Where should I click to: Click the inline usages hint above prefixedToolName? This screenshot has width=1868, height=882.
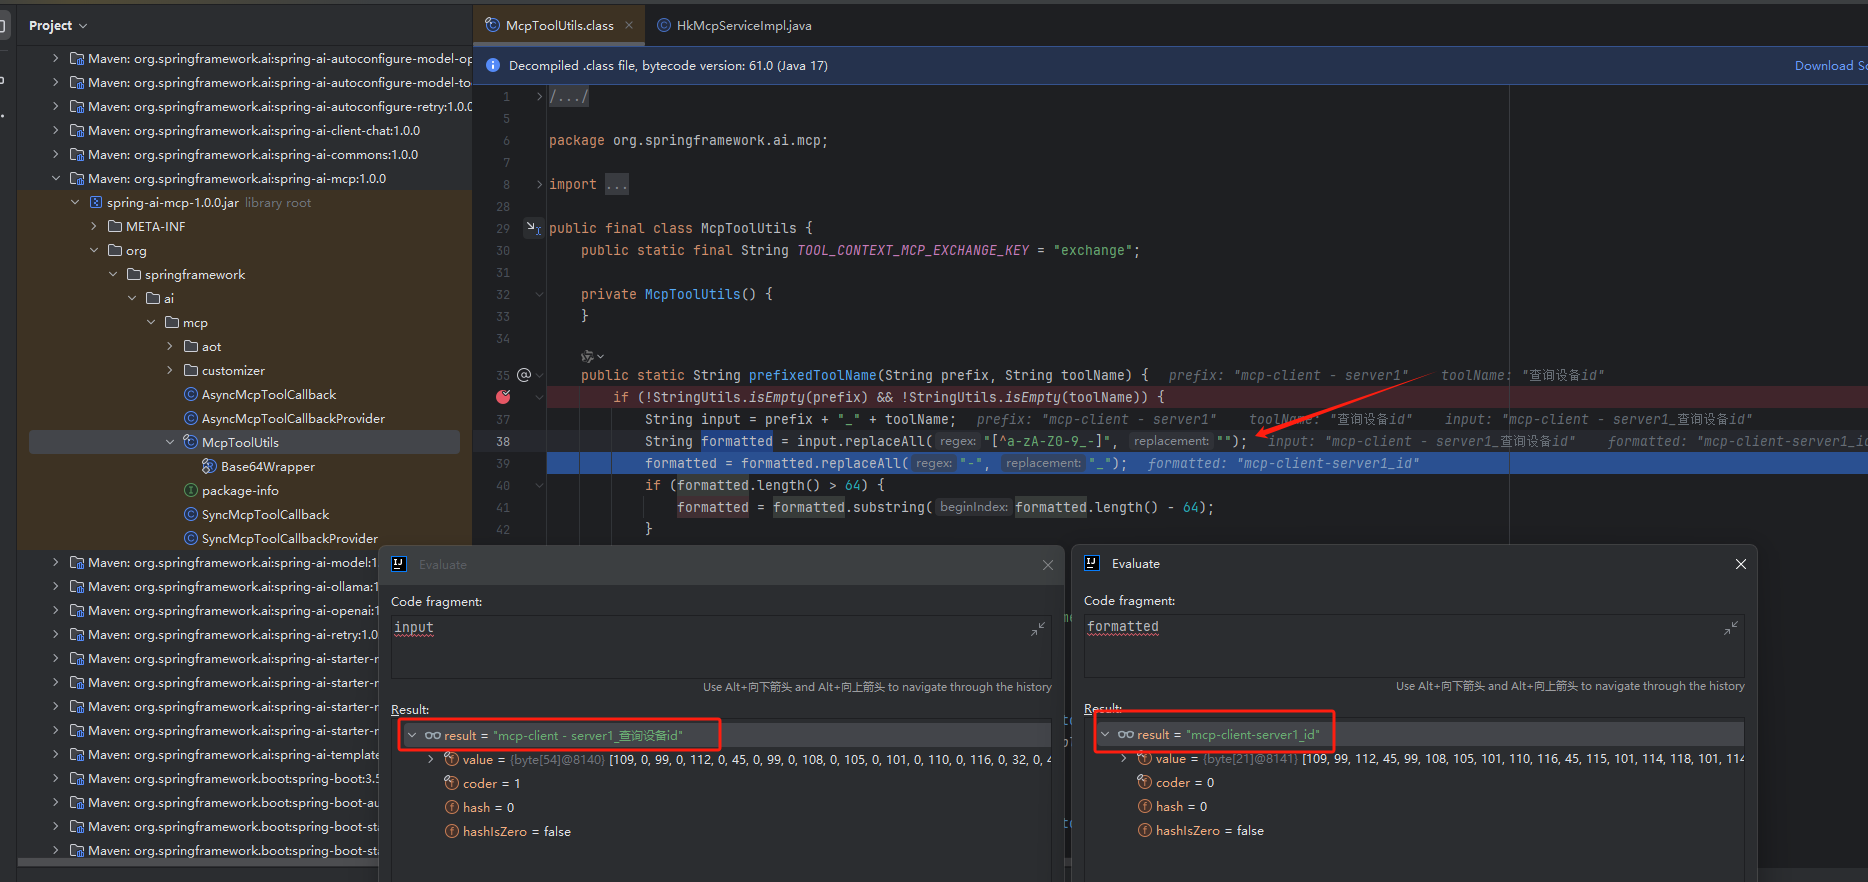[x=592, y=356]
